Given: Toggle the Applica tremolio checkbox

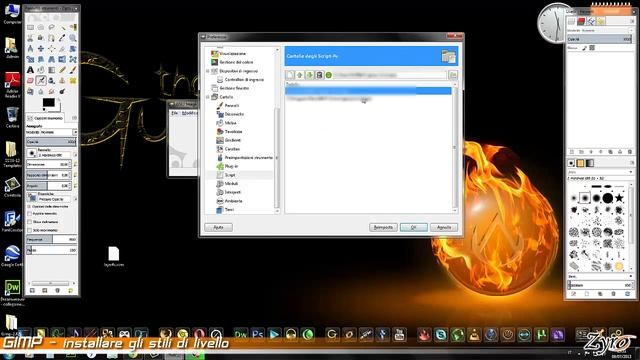Looking at the screenshot, I should [30, 214].
